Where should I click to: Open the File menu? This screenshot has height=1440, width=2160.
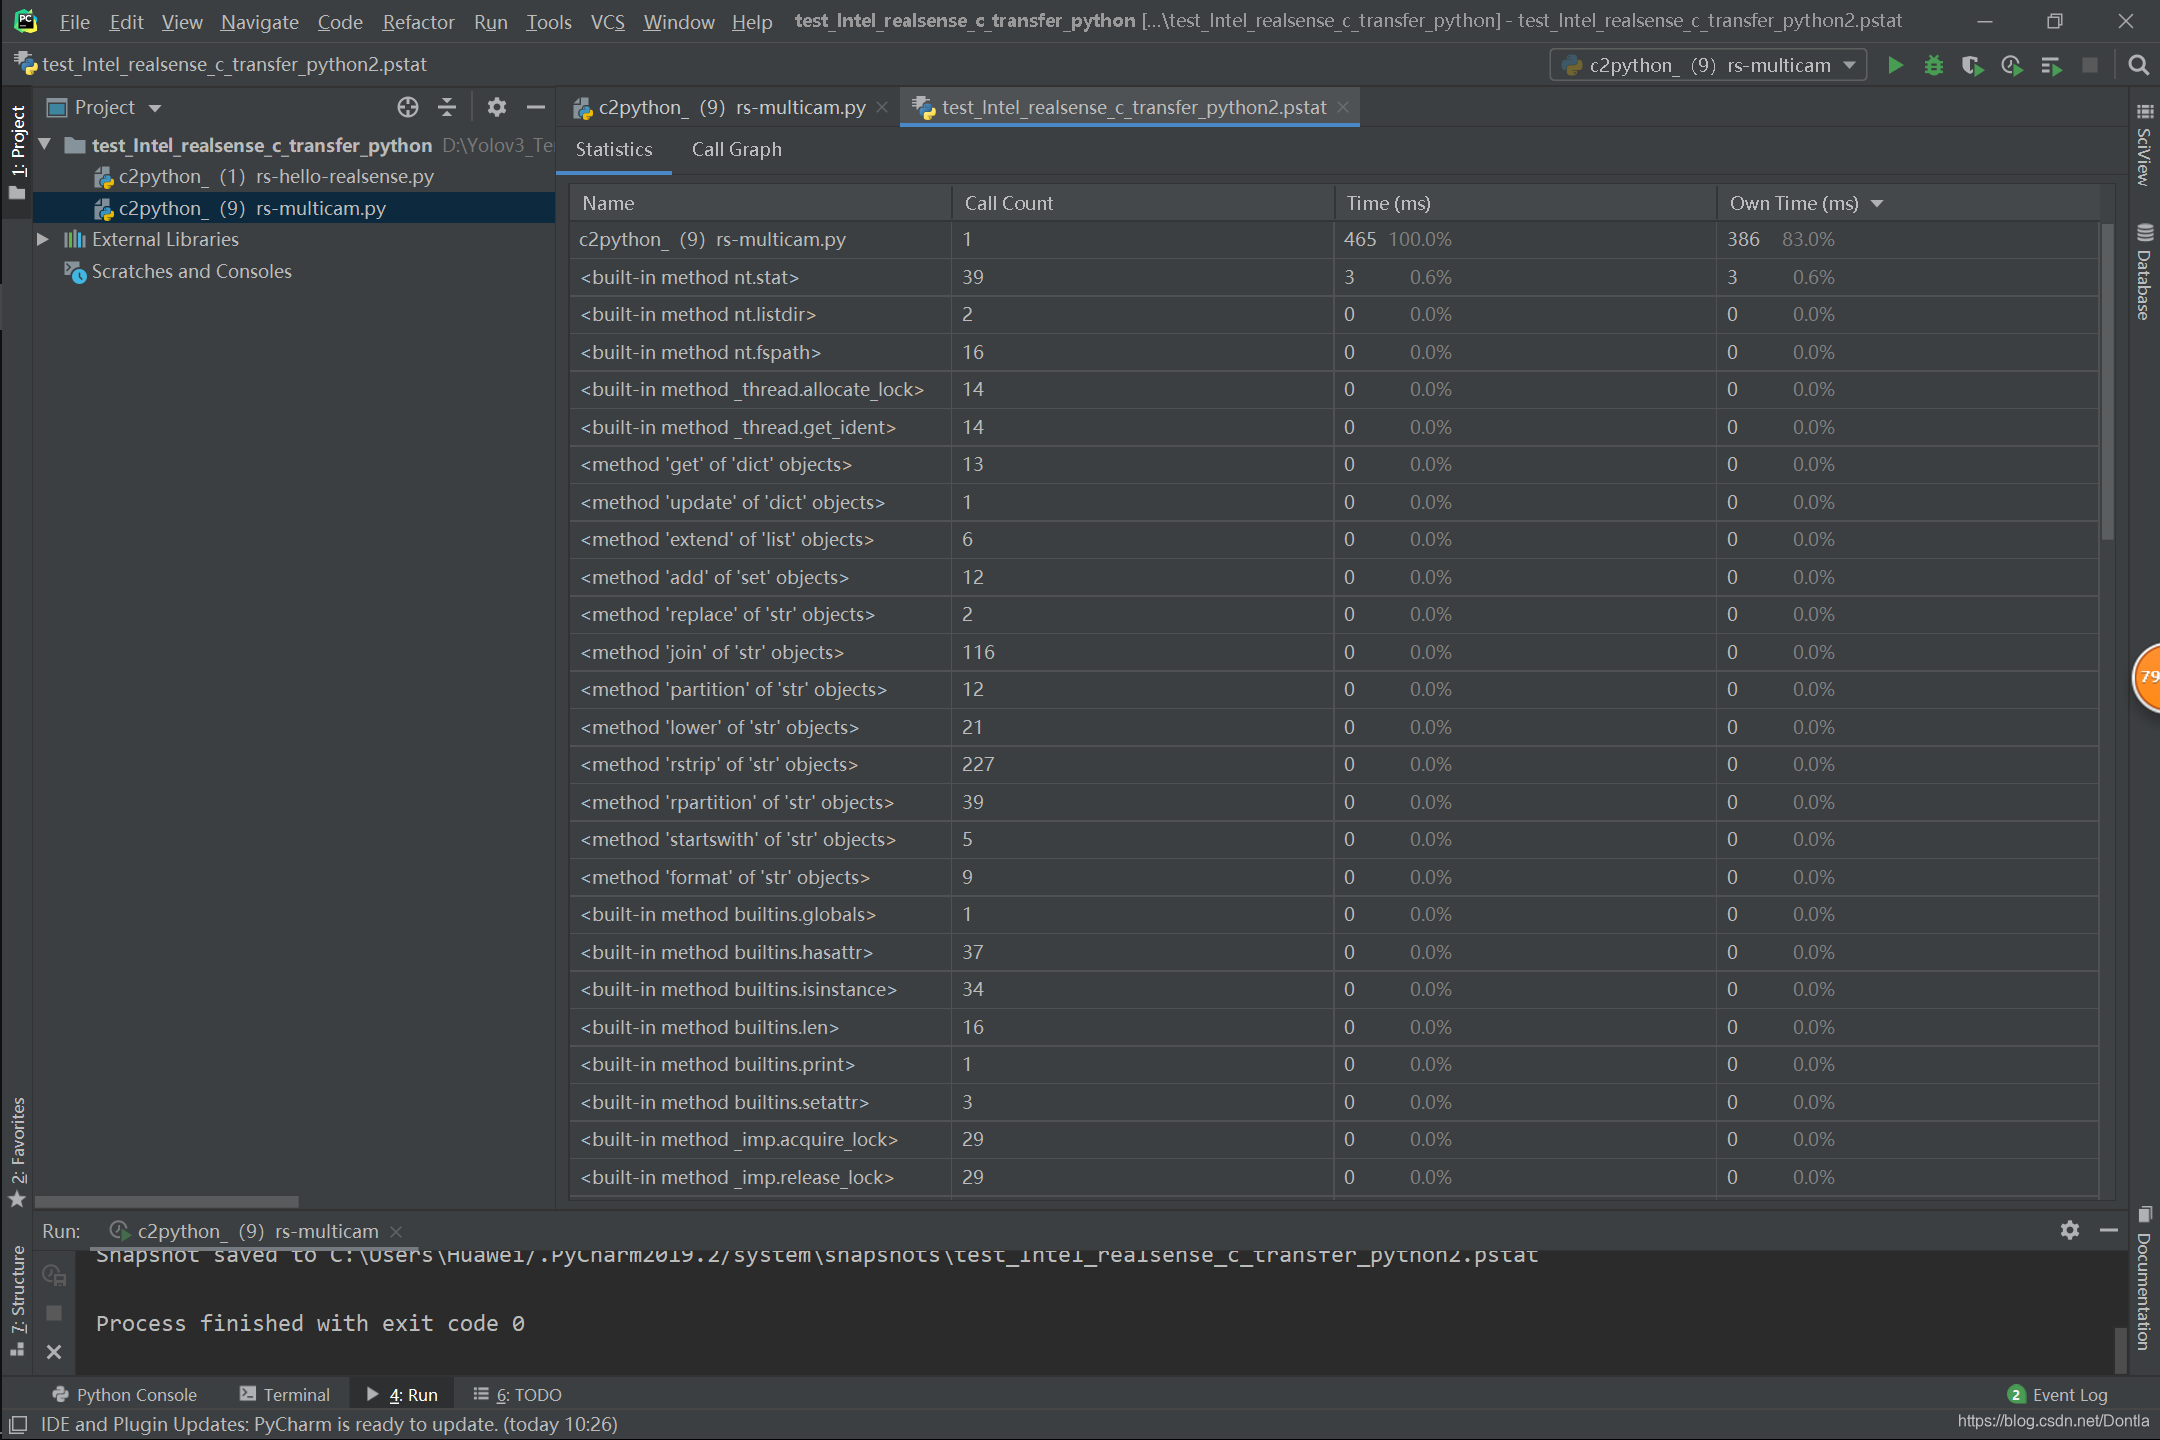(74, 21)
